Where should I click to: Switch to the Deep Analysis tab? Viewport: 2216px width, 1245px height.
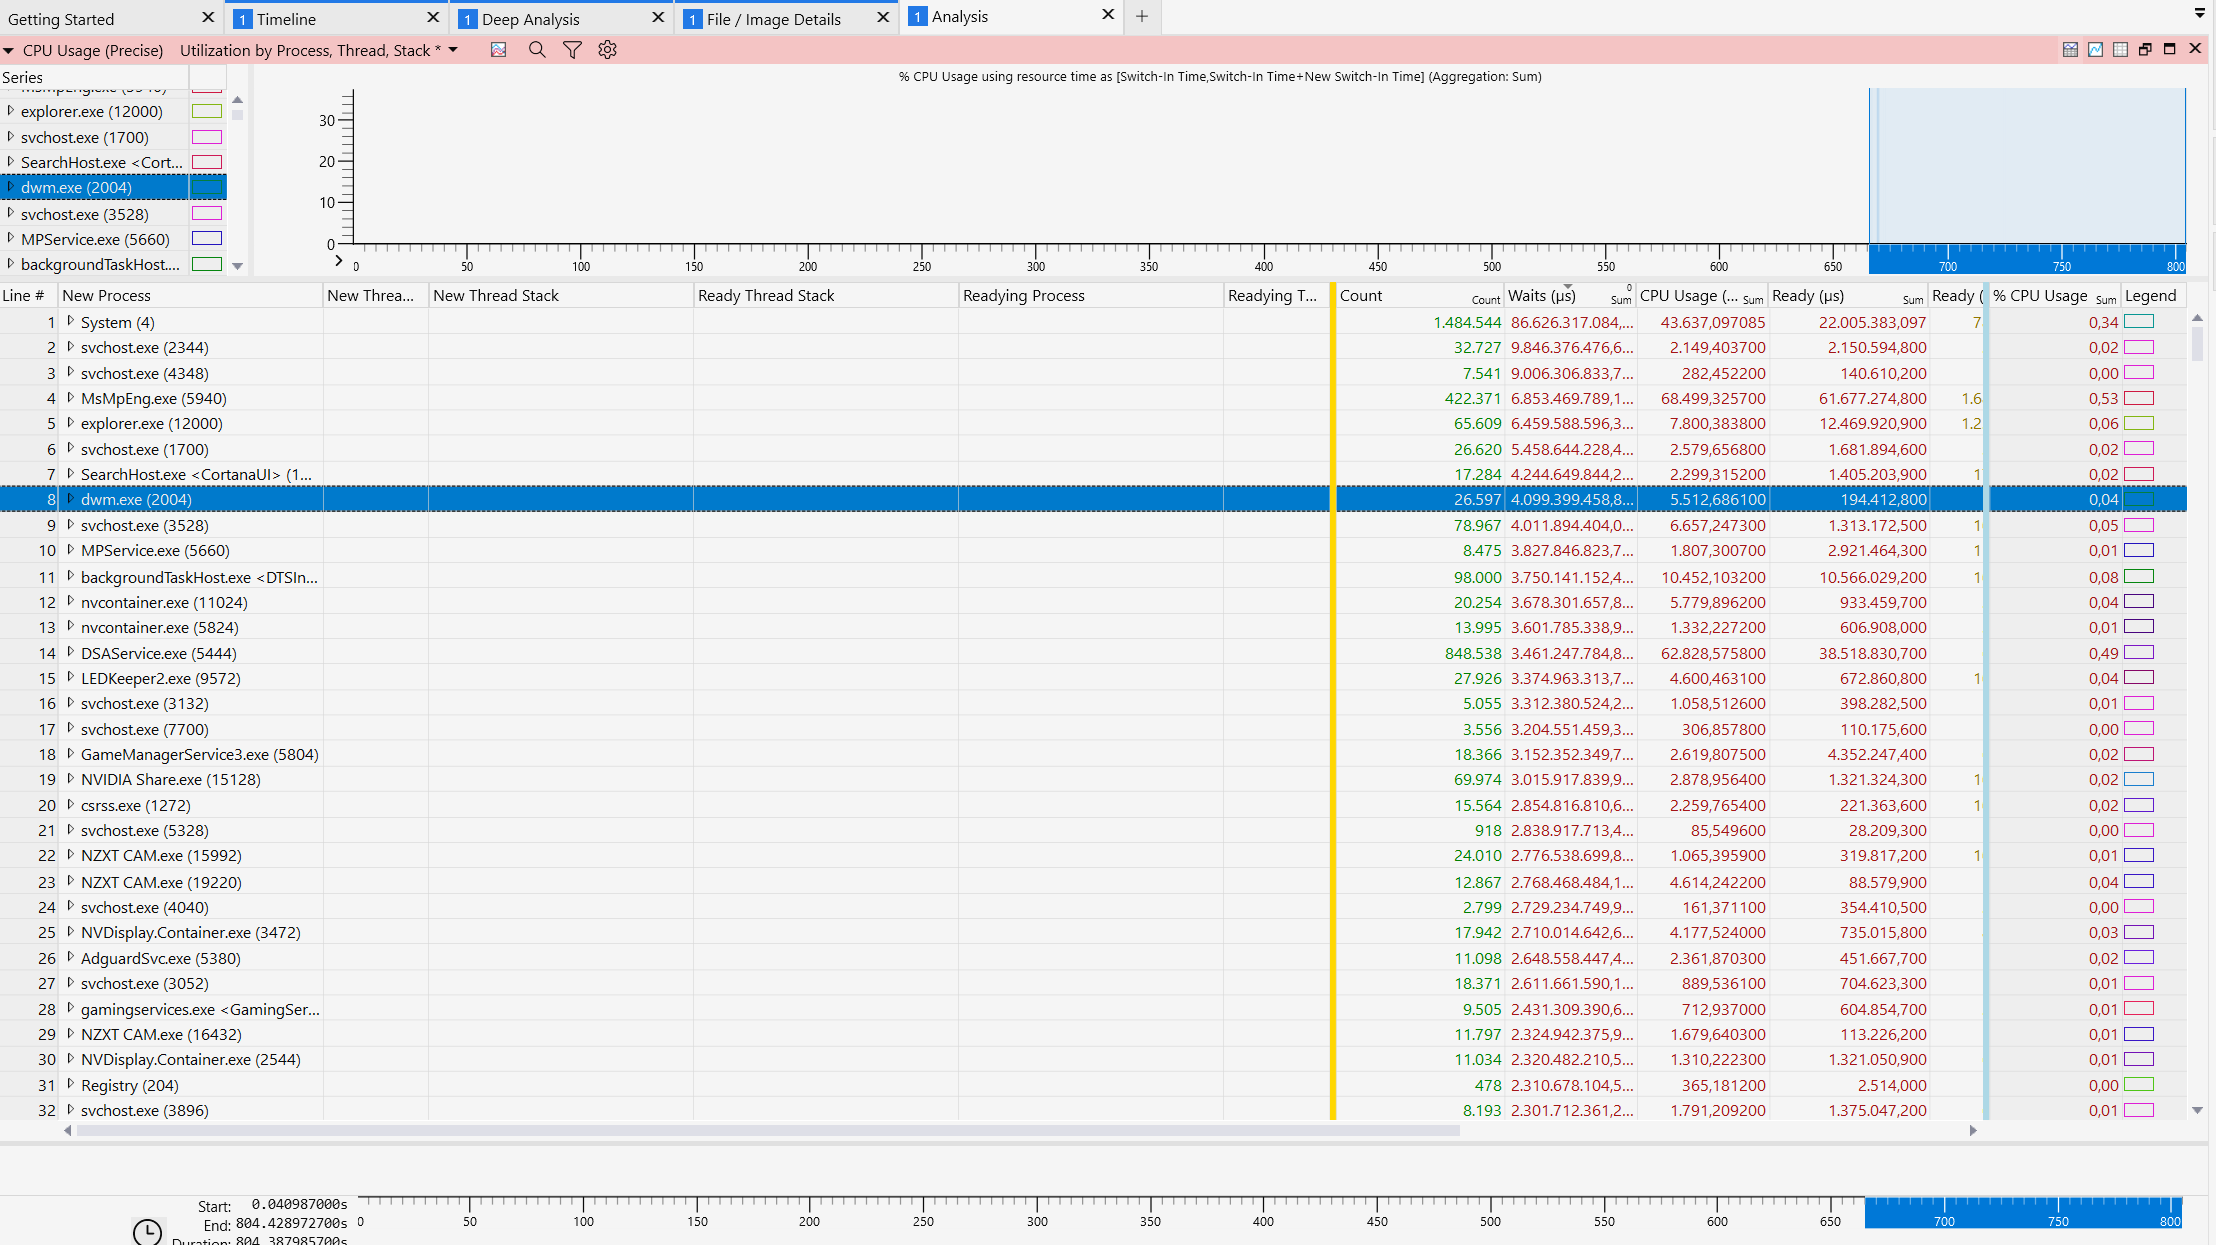click(x=530, y=19)
